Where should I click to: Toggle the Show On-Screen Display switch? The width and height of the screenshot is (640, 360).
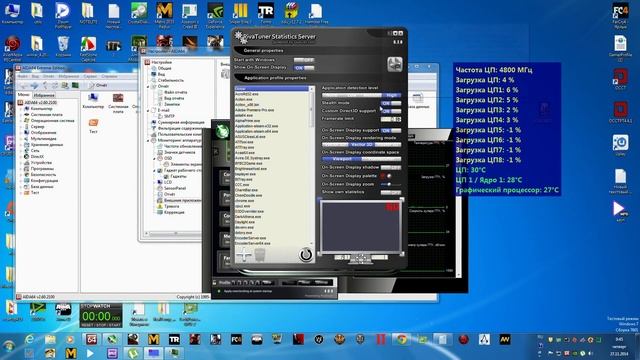click(304, 68)
